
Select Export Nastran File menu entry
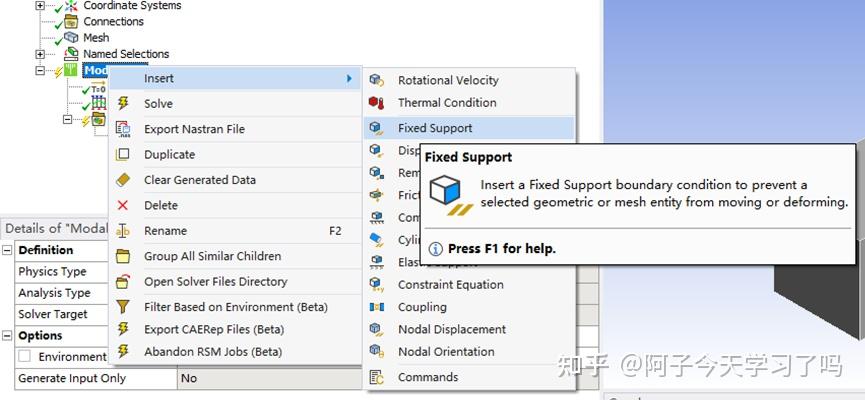pyautogui.click(x=194, y=129)
